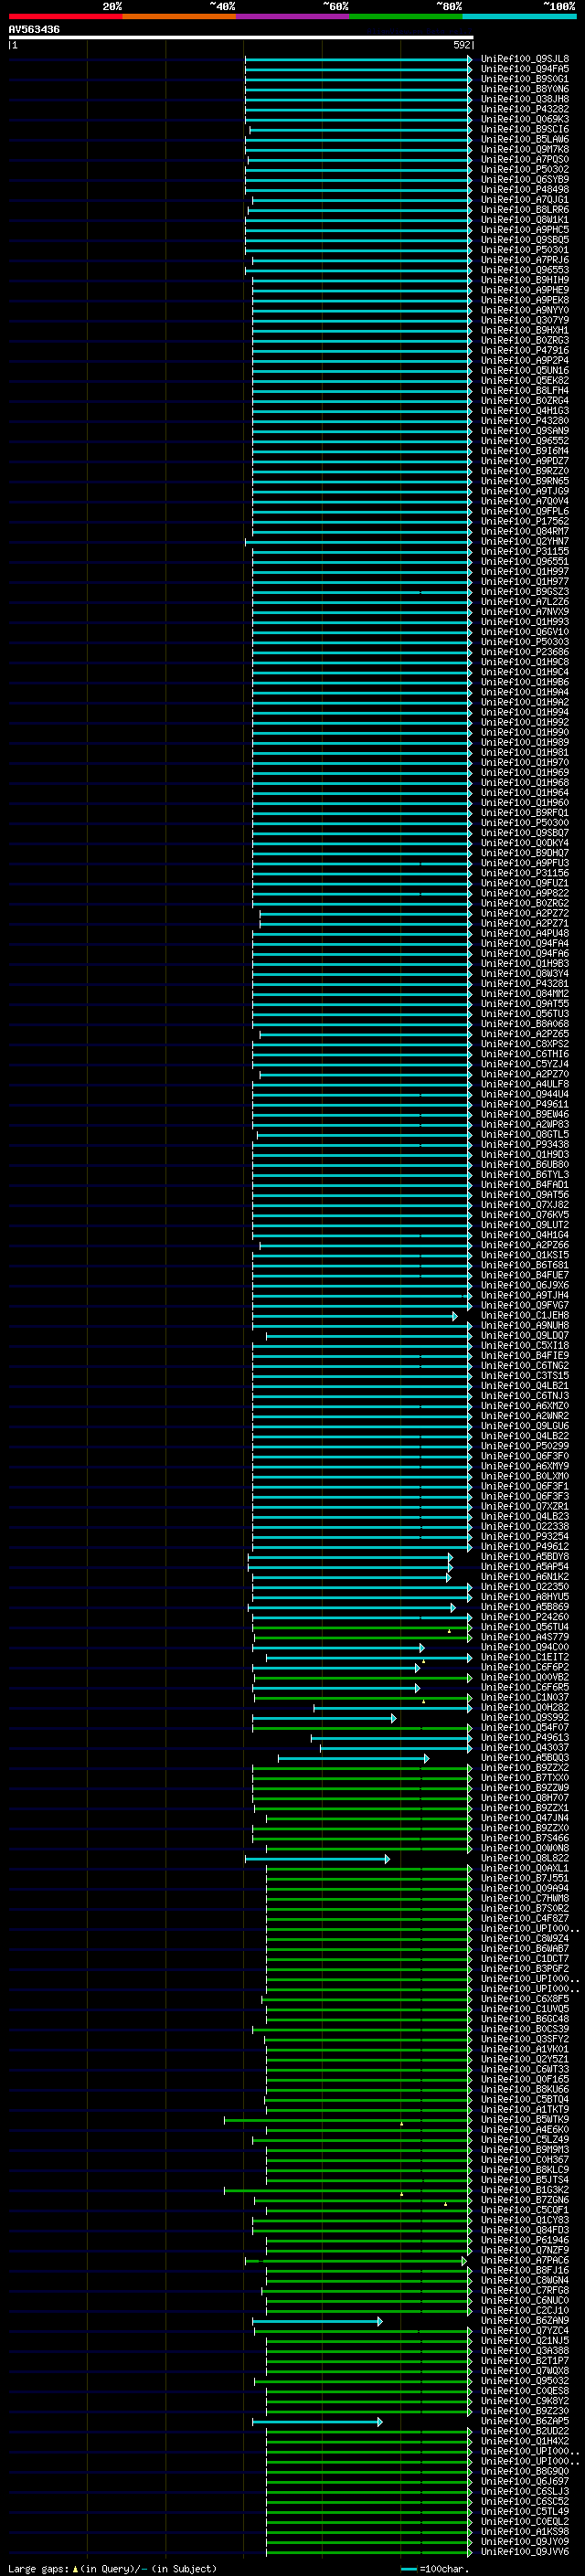585x2576 pixels.
Task: Select the UniRef100_A4S779 label
Action: [525, 1638]
